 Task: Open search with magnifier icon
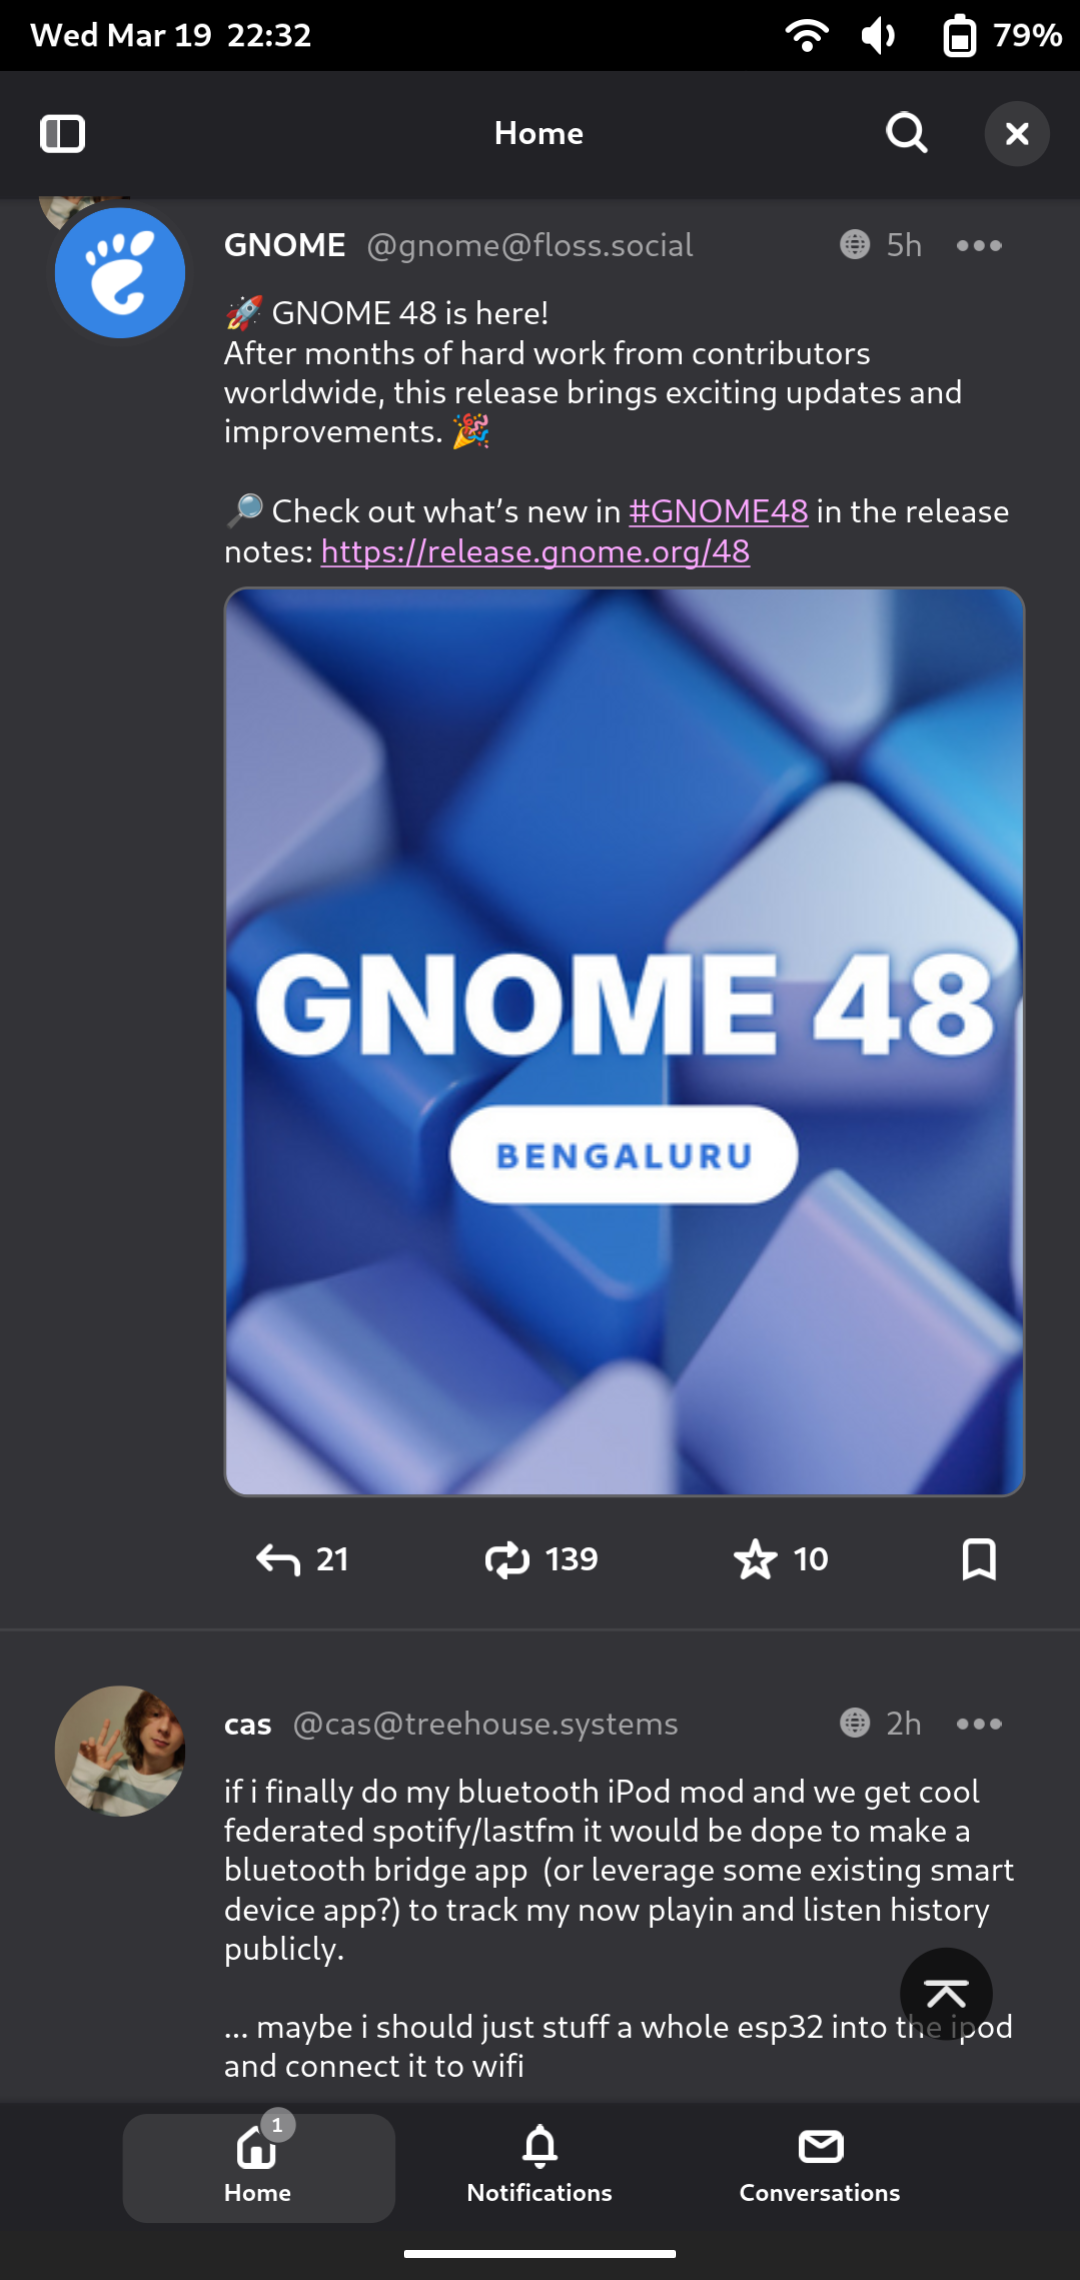(x=907, y=133)
